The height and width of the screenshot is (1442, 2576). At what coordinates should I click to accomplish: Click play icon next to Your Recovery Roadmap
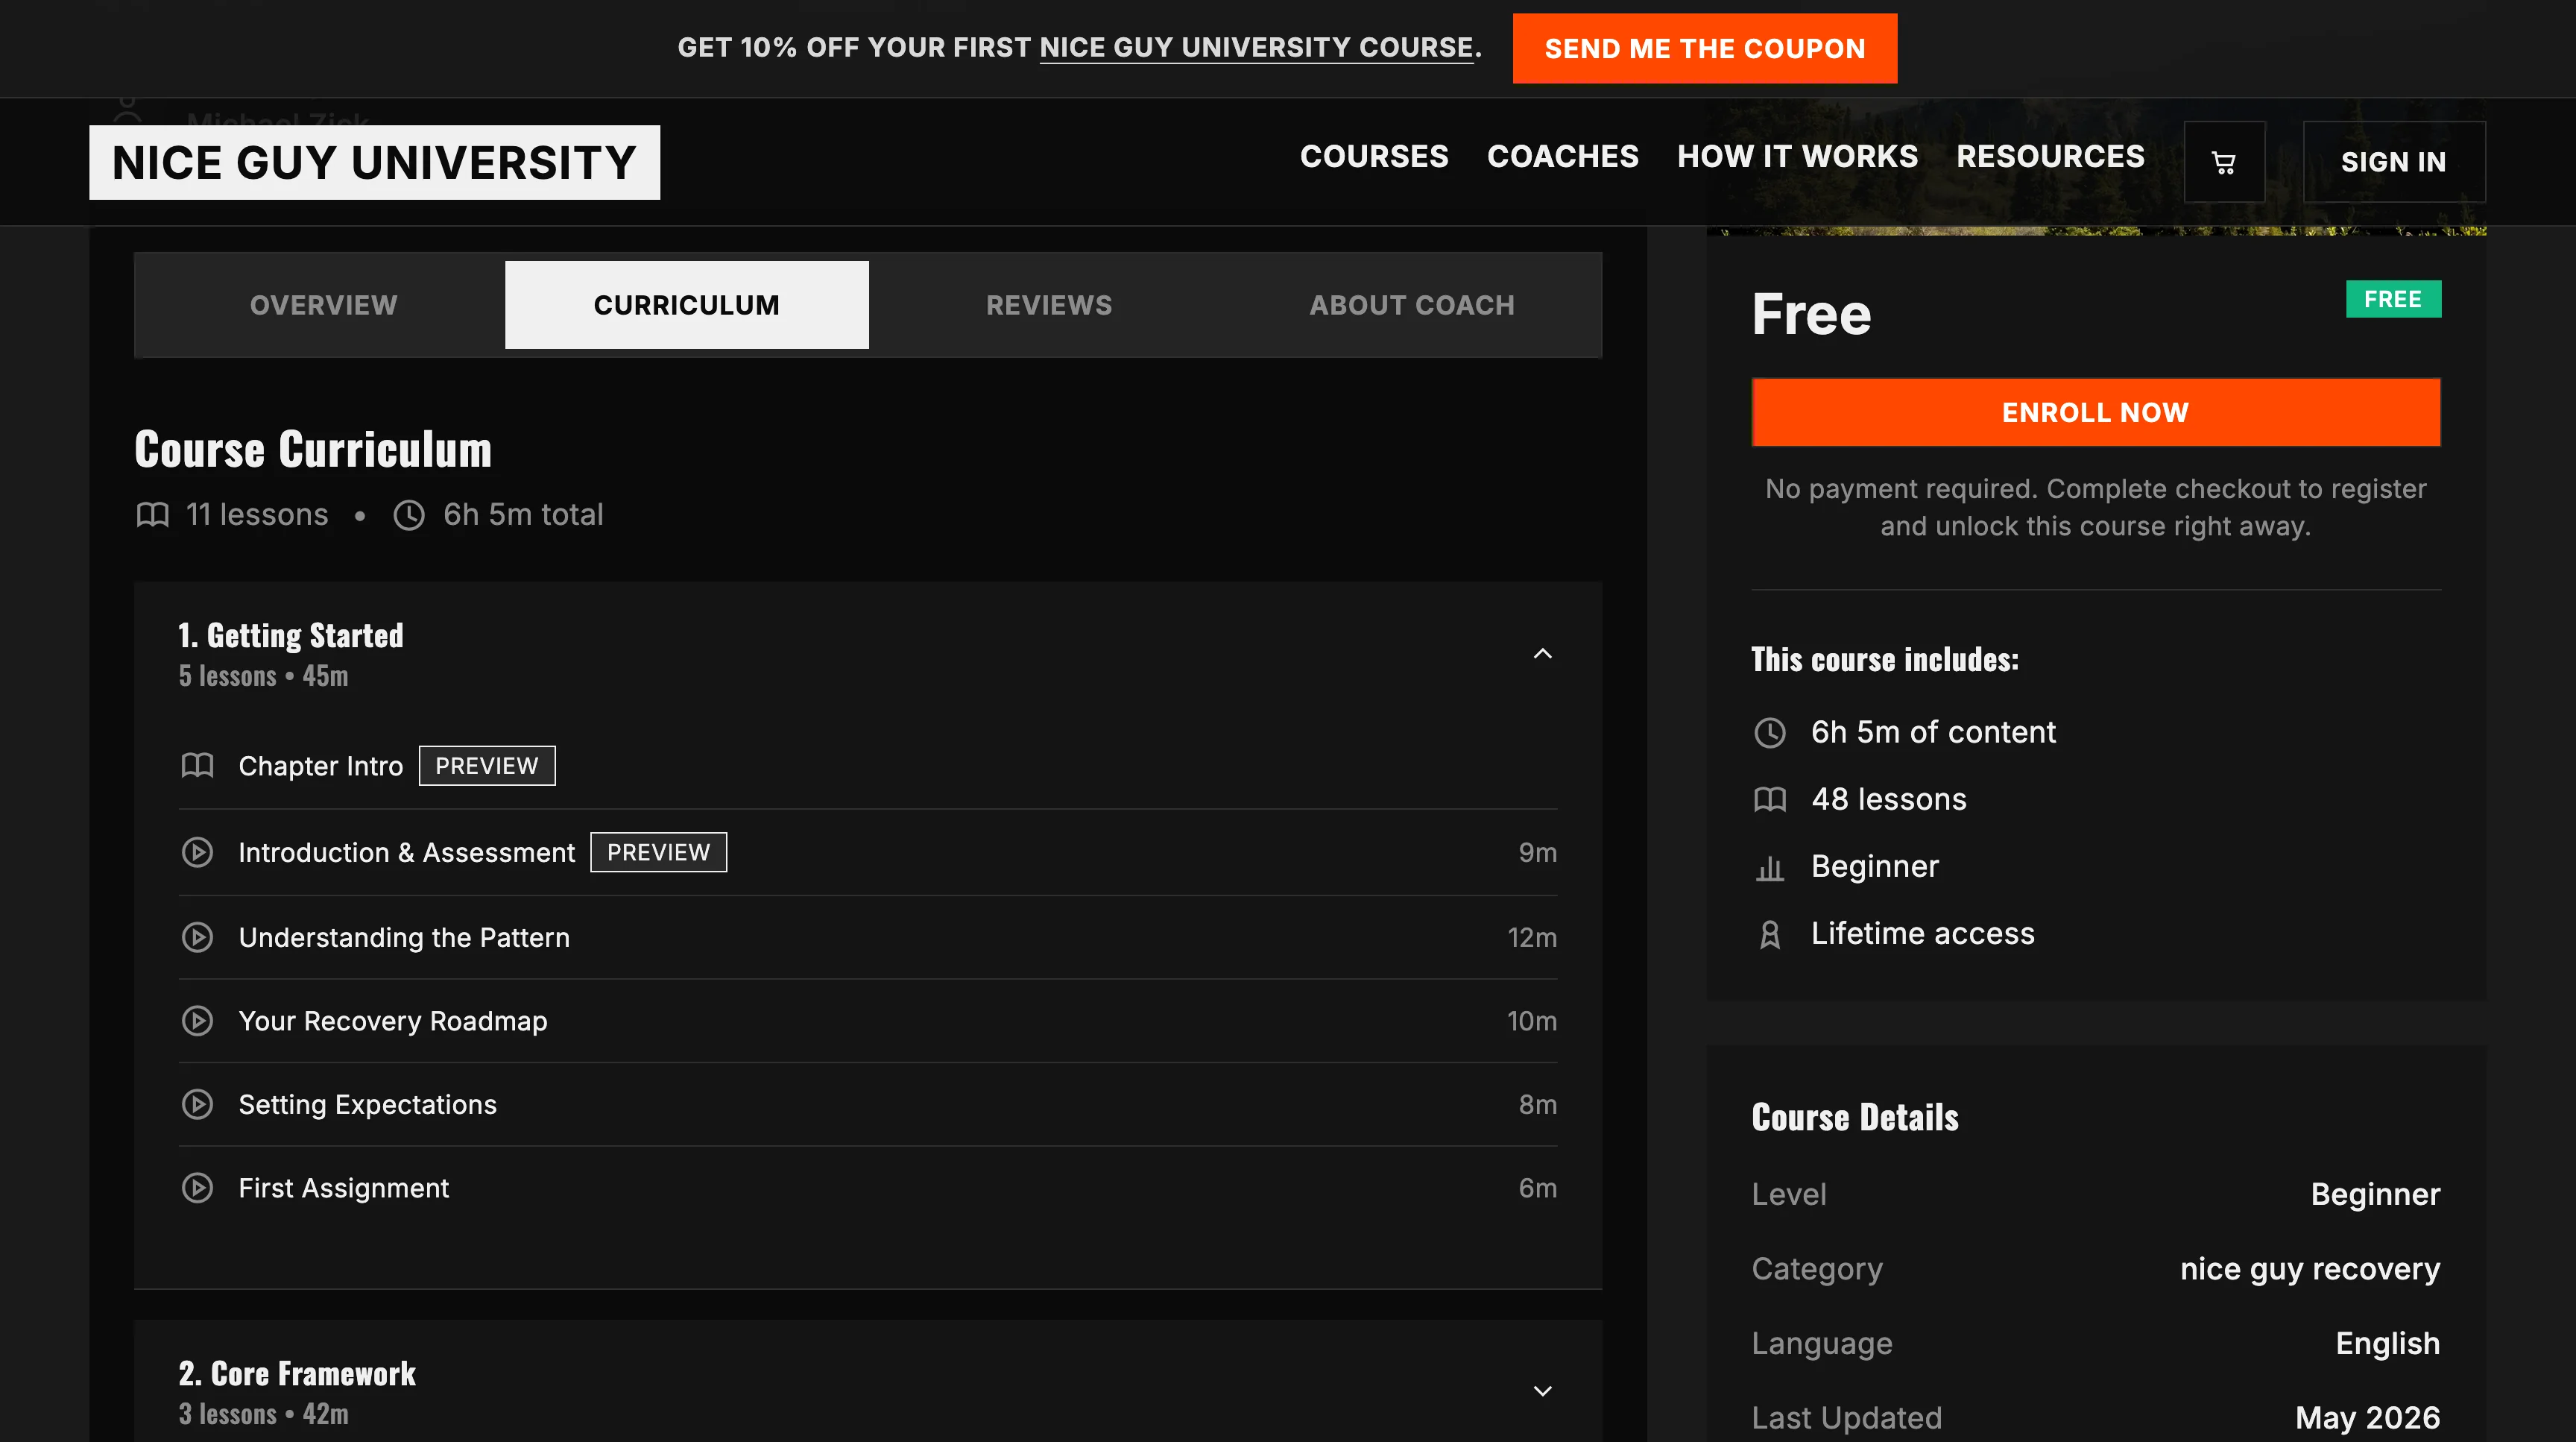coord(197,1021)
